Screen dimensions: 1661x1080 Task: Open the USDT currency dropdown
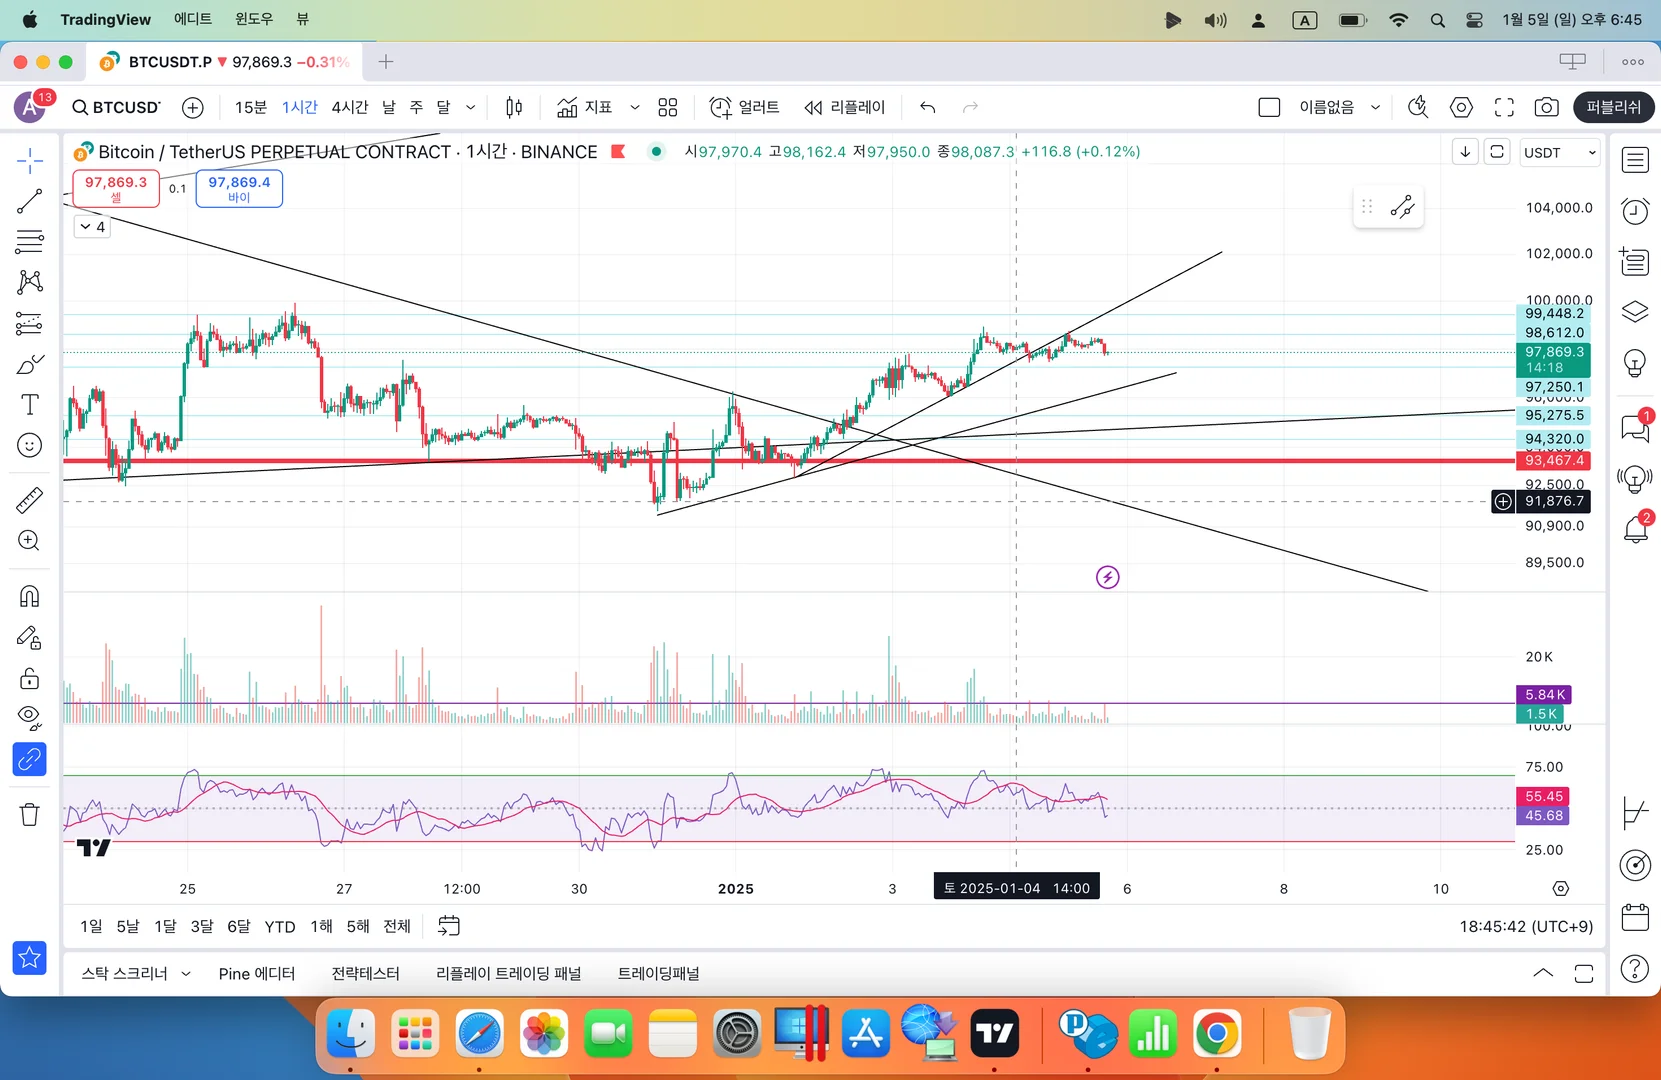coord(1559,152)
